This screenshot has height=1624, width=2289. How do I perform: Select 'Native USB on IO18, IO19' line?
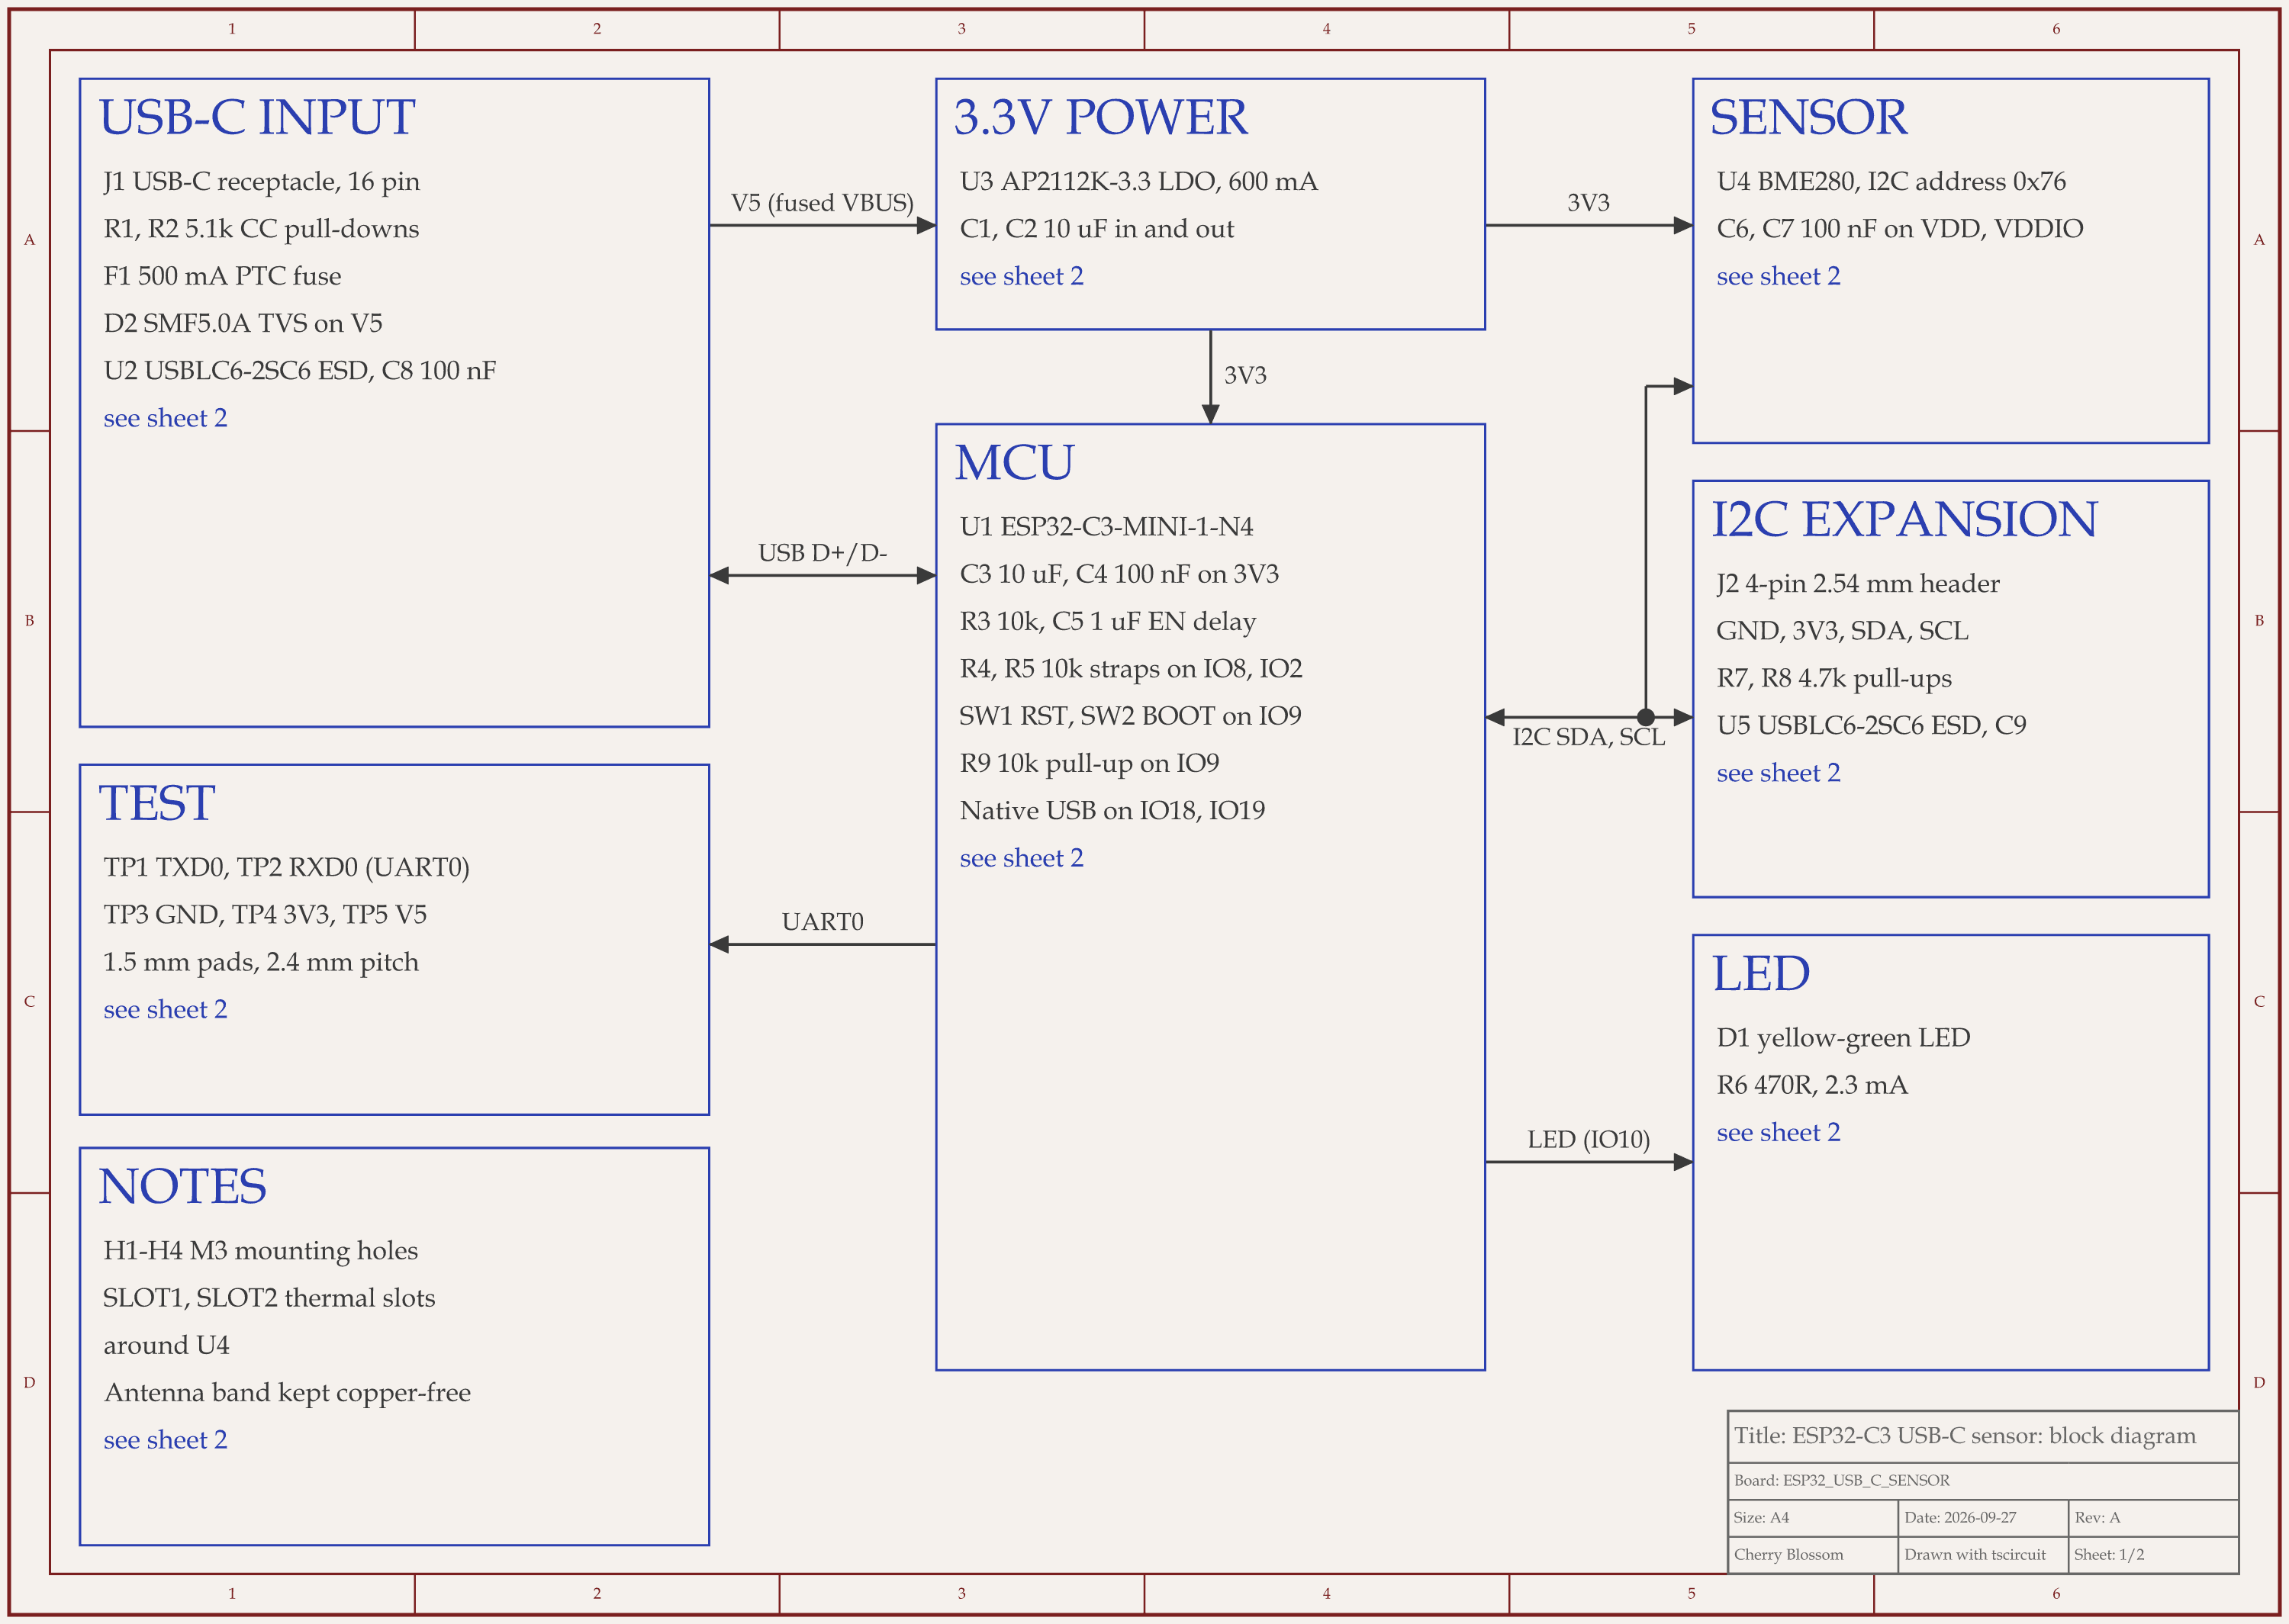(x=1112, y=811)
